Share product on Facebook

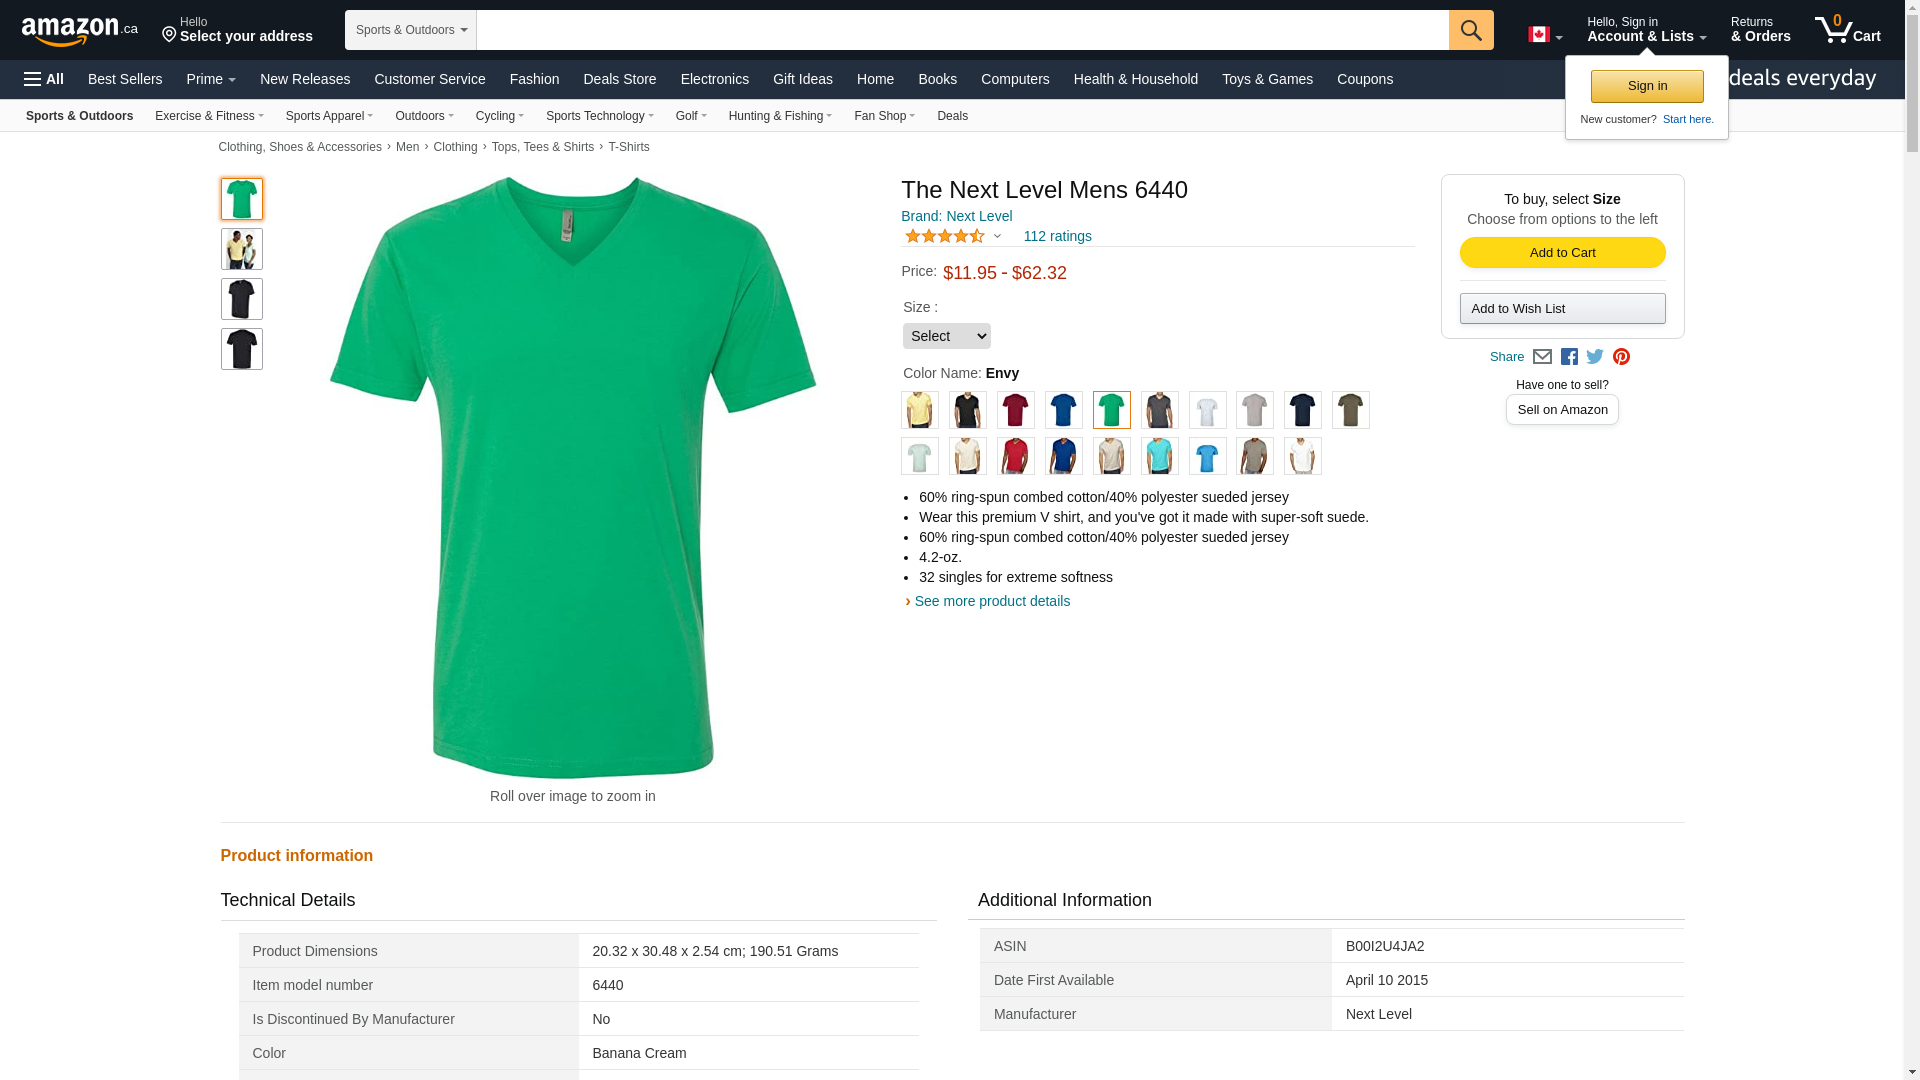[x=1569, y=357]
